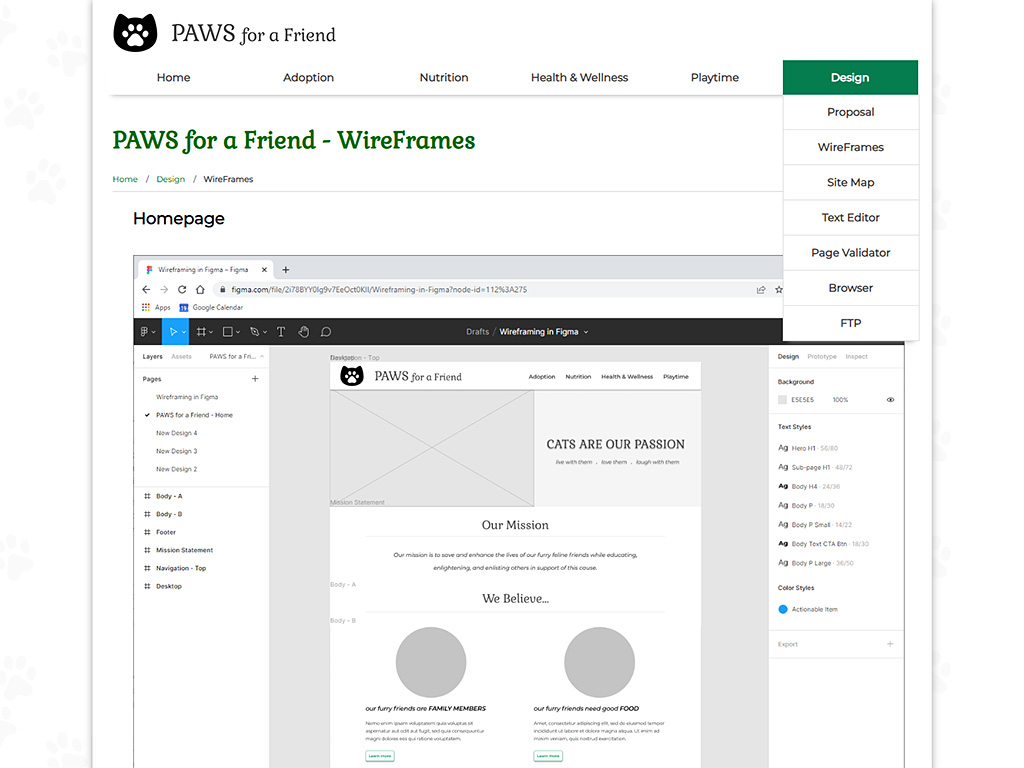
Task: Open the Figma main menu icon
Action: pos(145,331)
